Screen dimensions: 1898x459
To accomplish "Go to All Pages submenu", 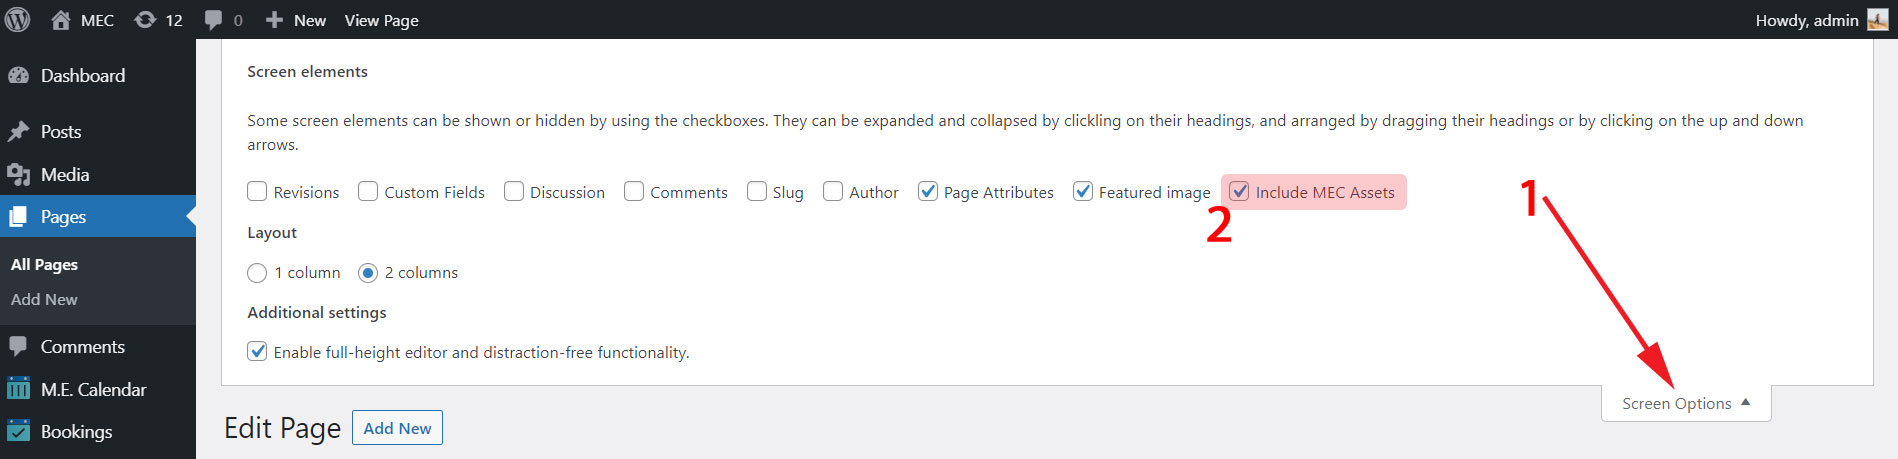I will [x=44, y=265].
